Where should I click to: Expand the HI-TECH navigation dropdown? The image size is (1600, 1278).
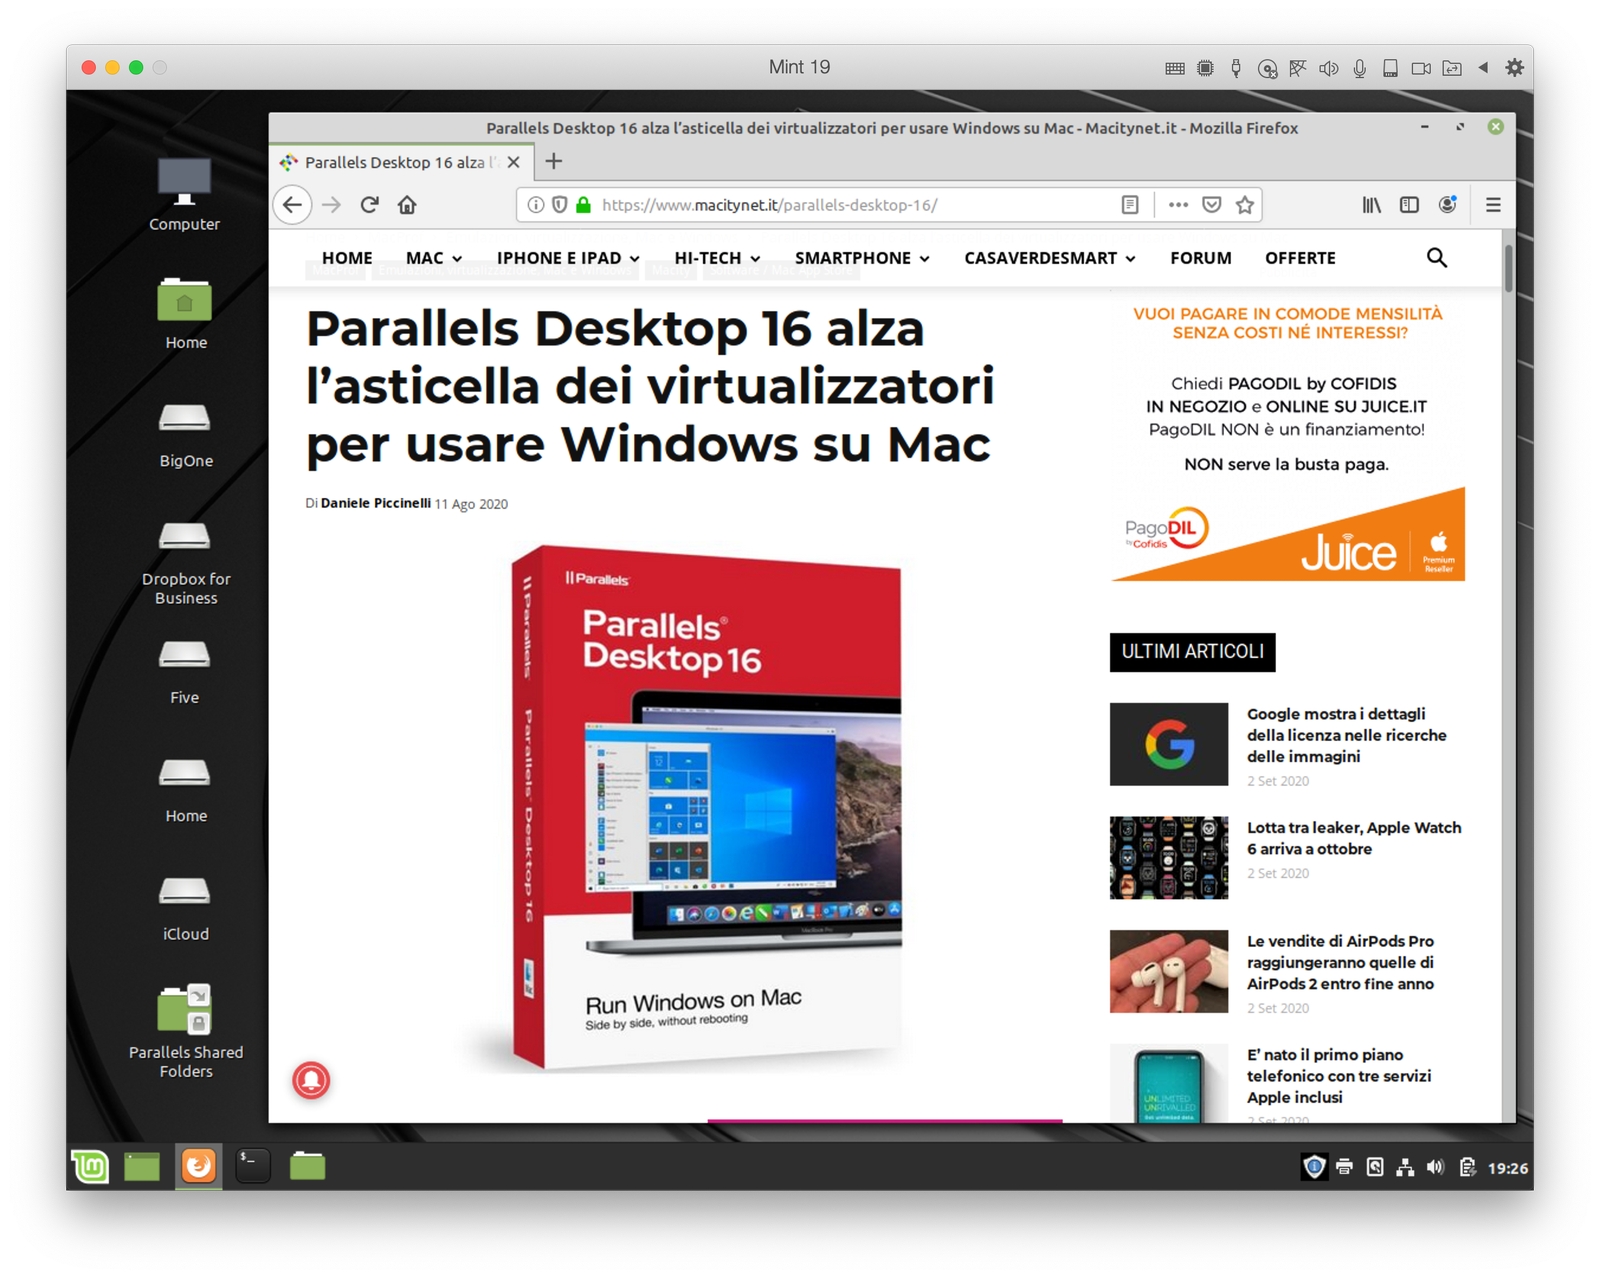pos(717,258)
